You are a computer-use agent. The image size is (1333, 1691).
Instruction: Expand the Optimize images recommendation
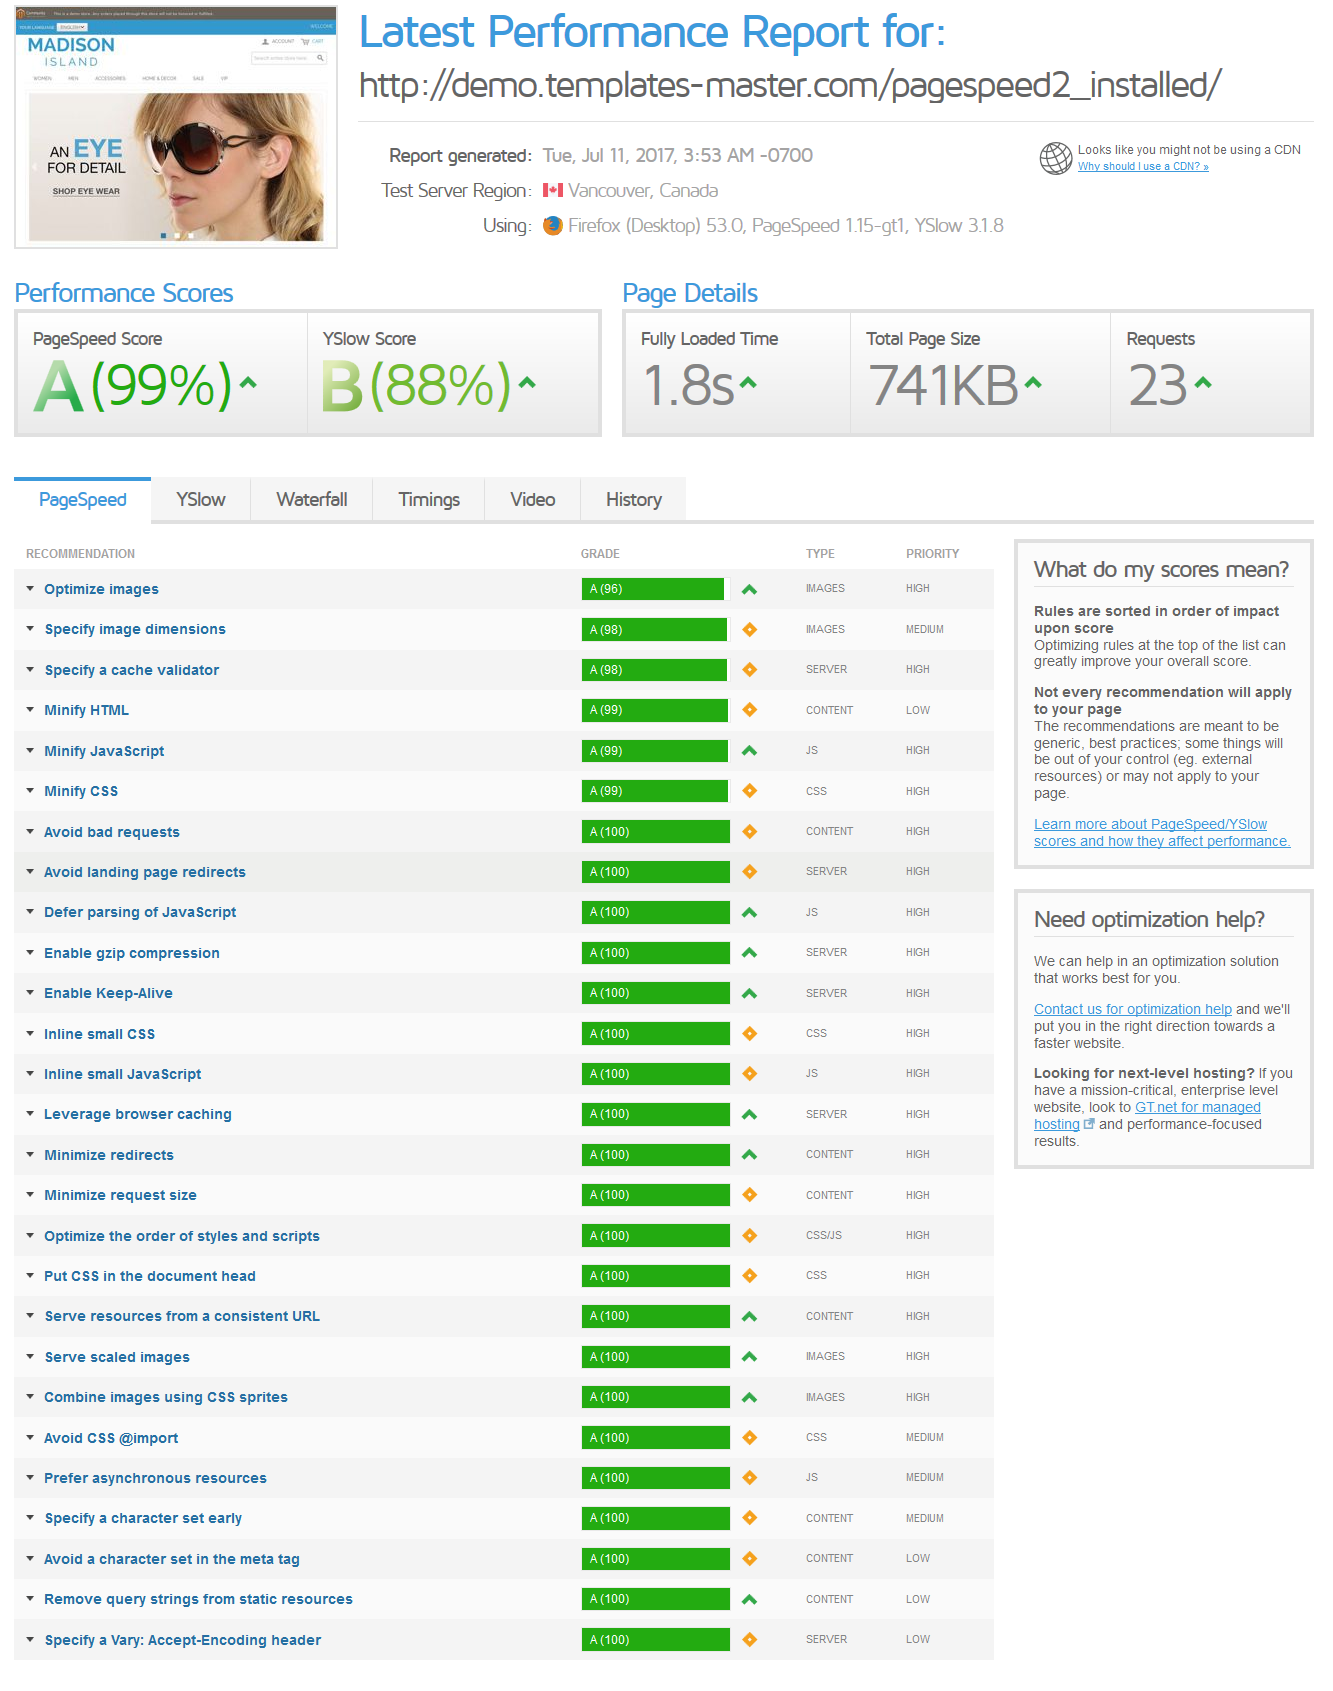(x=30, y=589)
